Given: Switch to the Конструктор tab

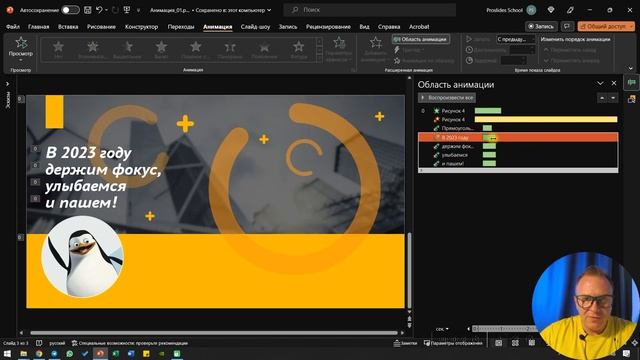Looking at the screenshot, I should [x=141, y=27].
